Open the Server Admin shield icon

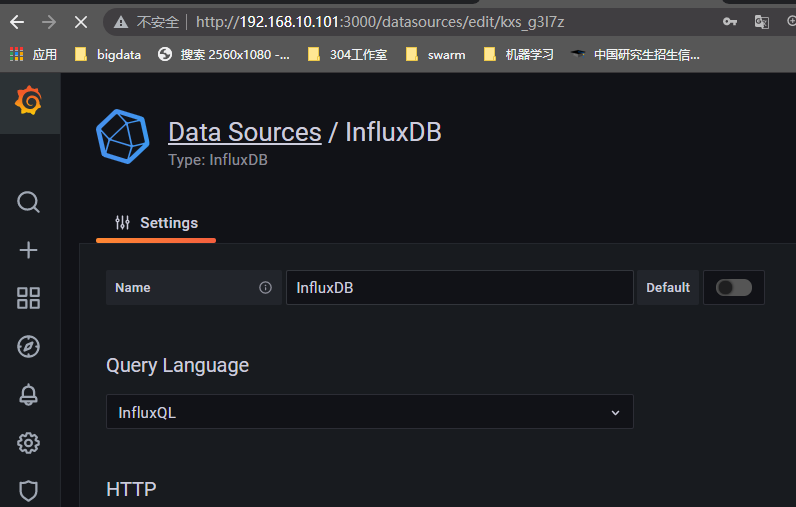(x=29, y=490)
